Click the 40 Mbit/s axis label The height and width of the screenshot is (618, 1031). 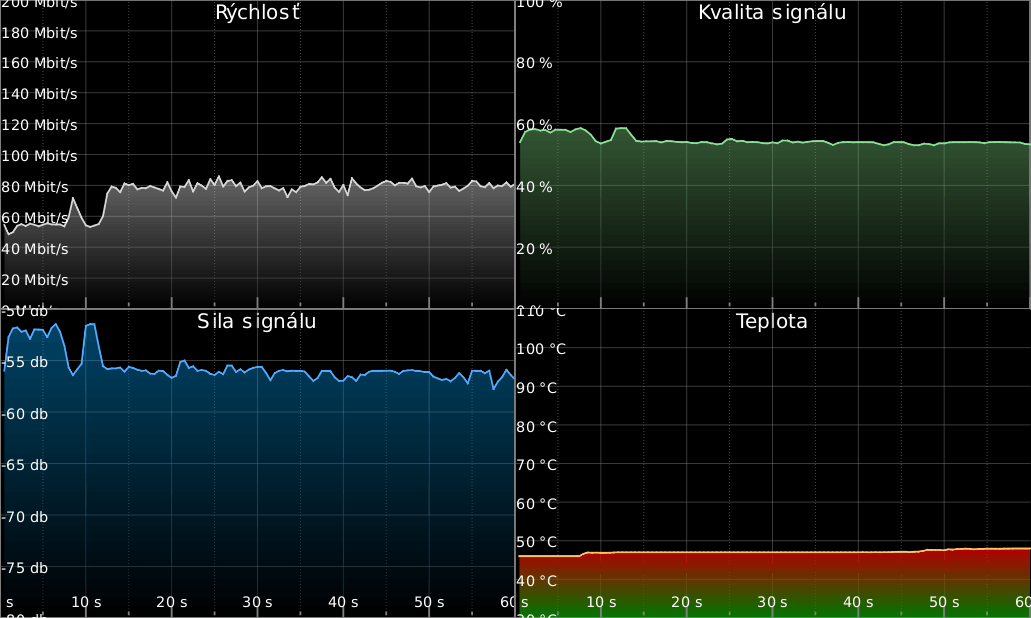point(35,249)
